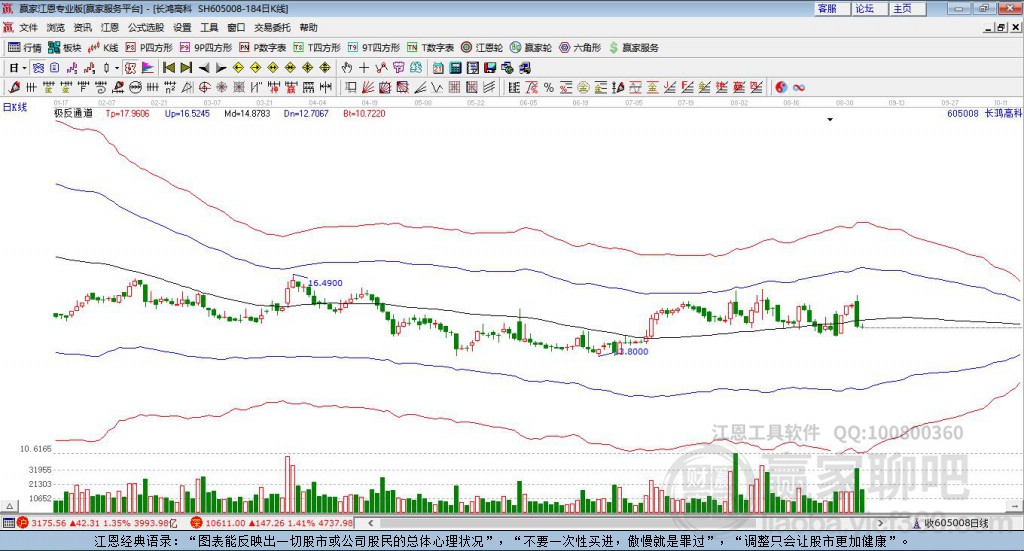Select the crosshair cursor tool
The image size is (1024, 551).
point(364,68)
